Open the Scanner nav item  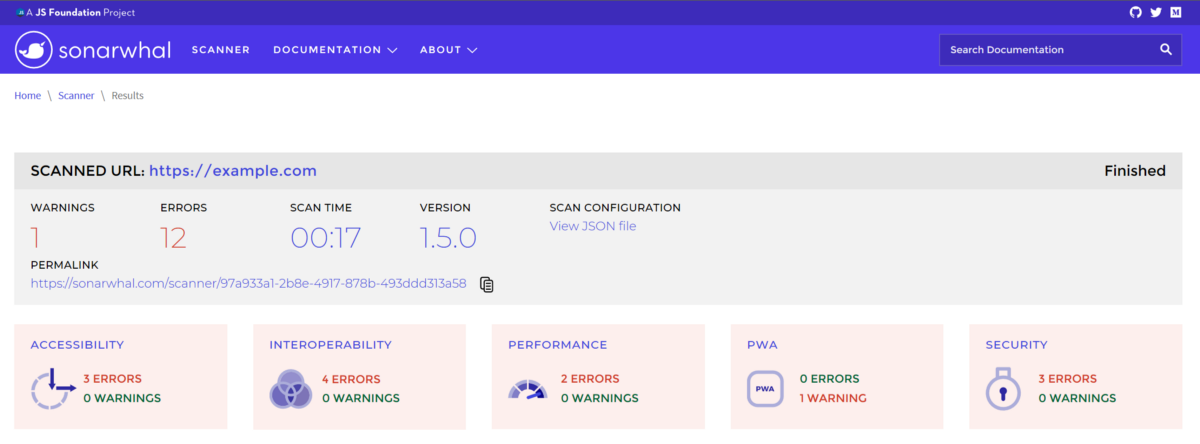[221, 49]
